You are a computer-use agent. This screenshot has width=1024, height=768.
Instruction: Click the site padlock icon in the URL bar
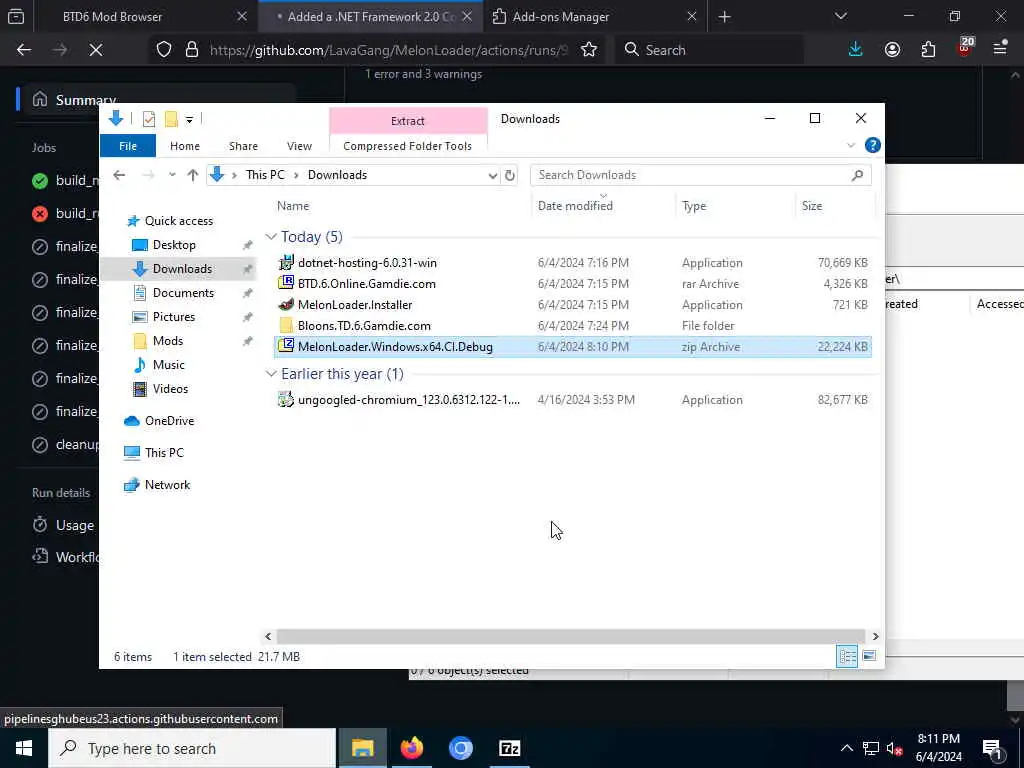click(x=191, y=50)
